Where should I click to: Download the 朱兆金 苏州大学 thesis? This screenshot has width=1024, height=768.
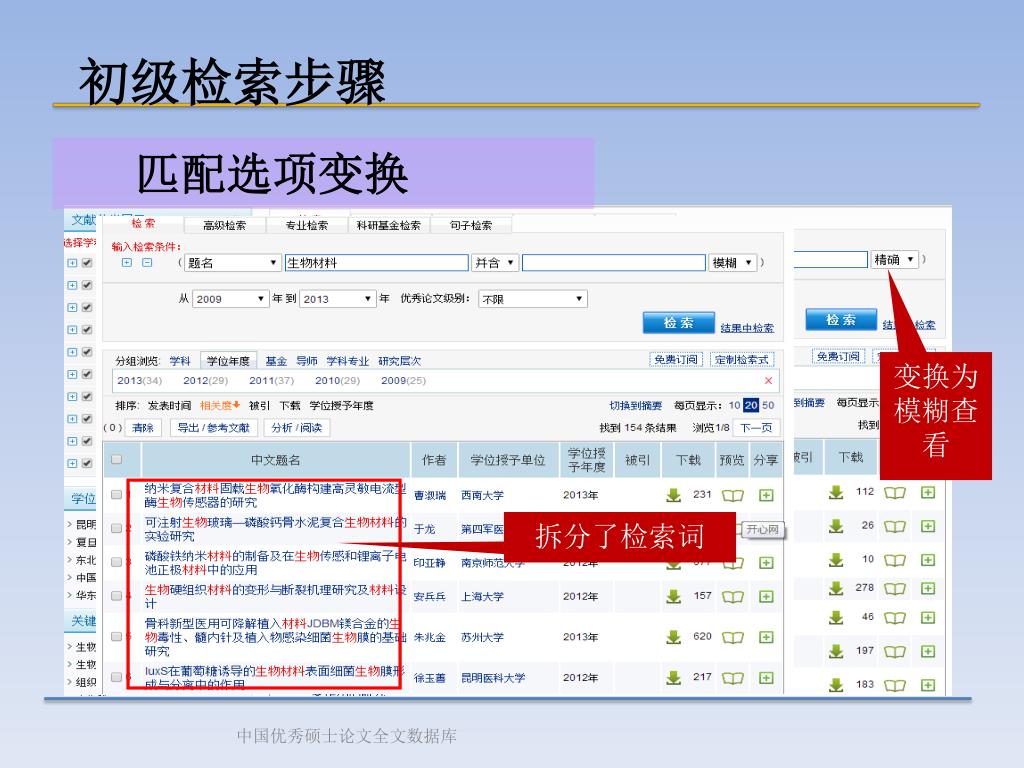pyautogui.click(x=673, y=637)
